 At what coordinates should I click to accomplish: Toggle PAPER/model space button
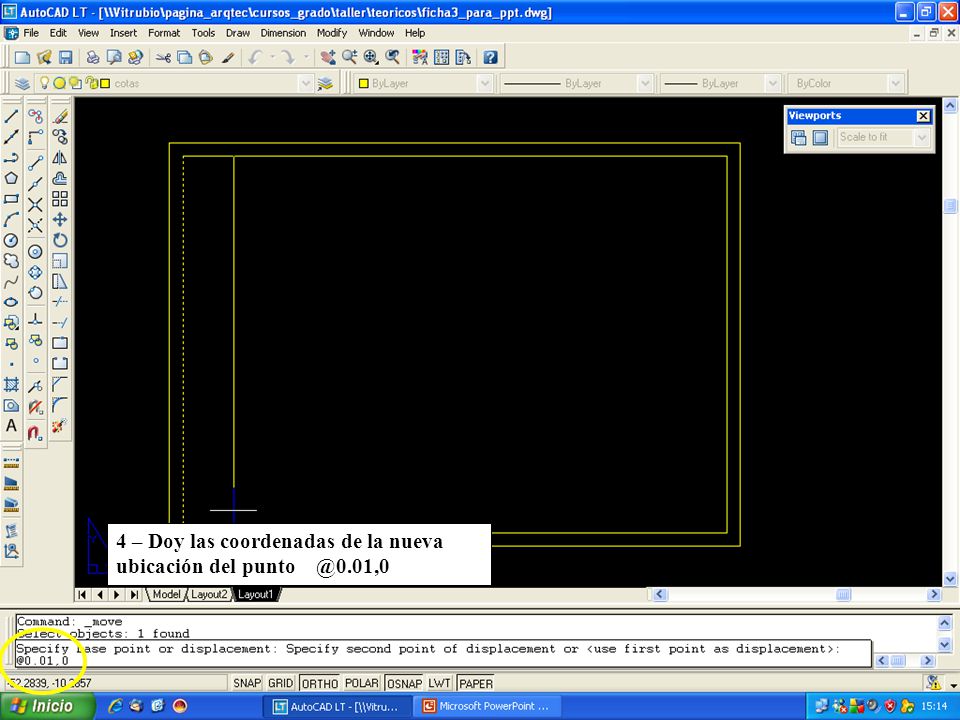point(476,683)
